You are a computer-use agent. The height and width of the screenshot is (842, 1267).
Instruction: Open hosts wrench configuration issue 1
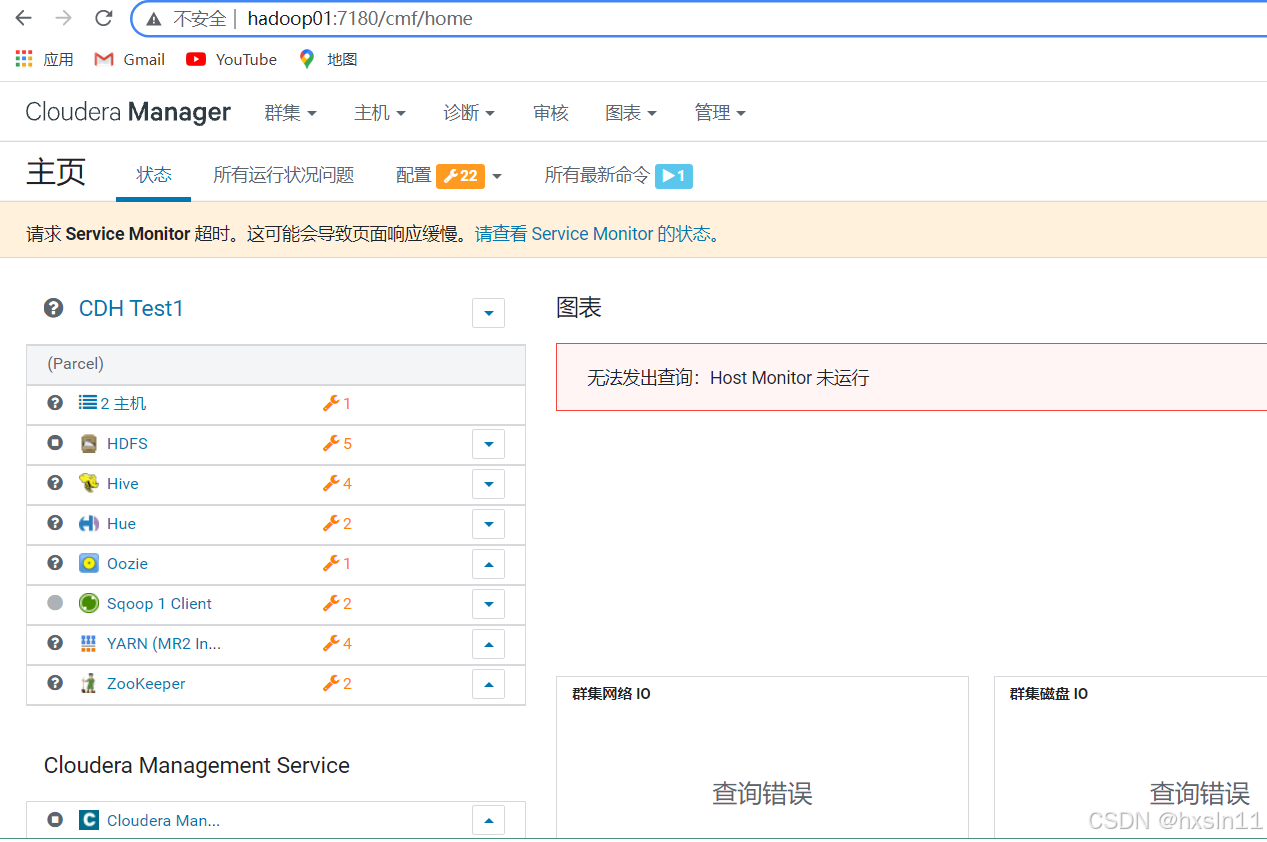tap(337, 403)
